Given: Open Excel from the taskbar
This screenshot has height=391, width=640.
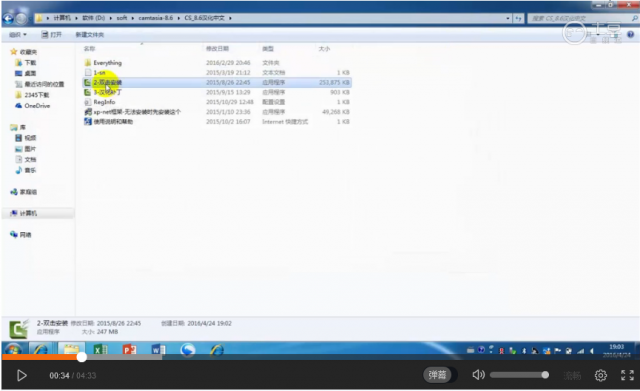Looking at the screenshot, I should click(100, 350).
